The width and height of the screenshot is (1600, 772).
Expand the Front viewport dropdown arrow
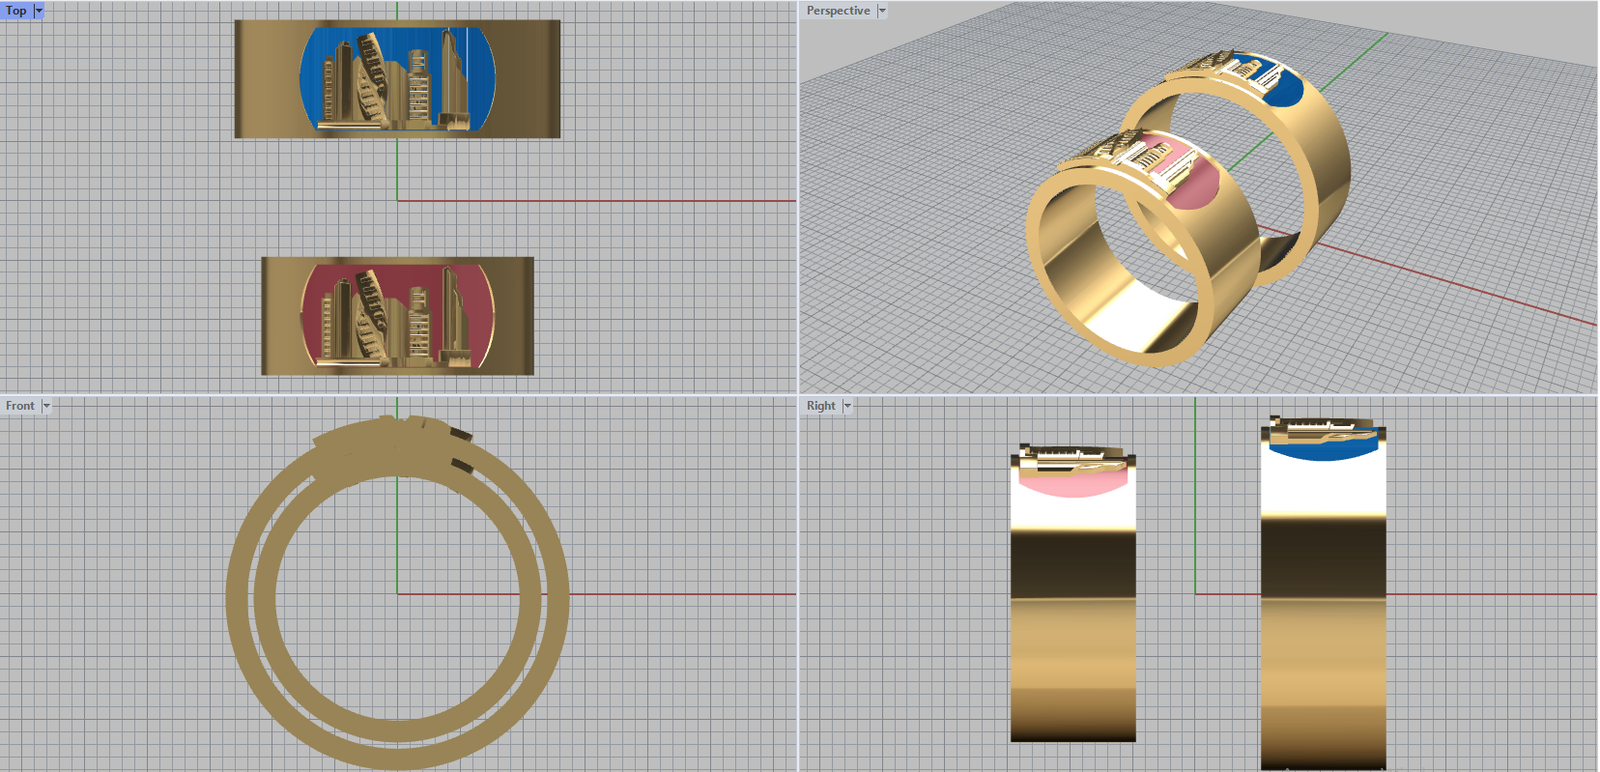coord(46,406)
